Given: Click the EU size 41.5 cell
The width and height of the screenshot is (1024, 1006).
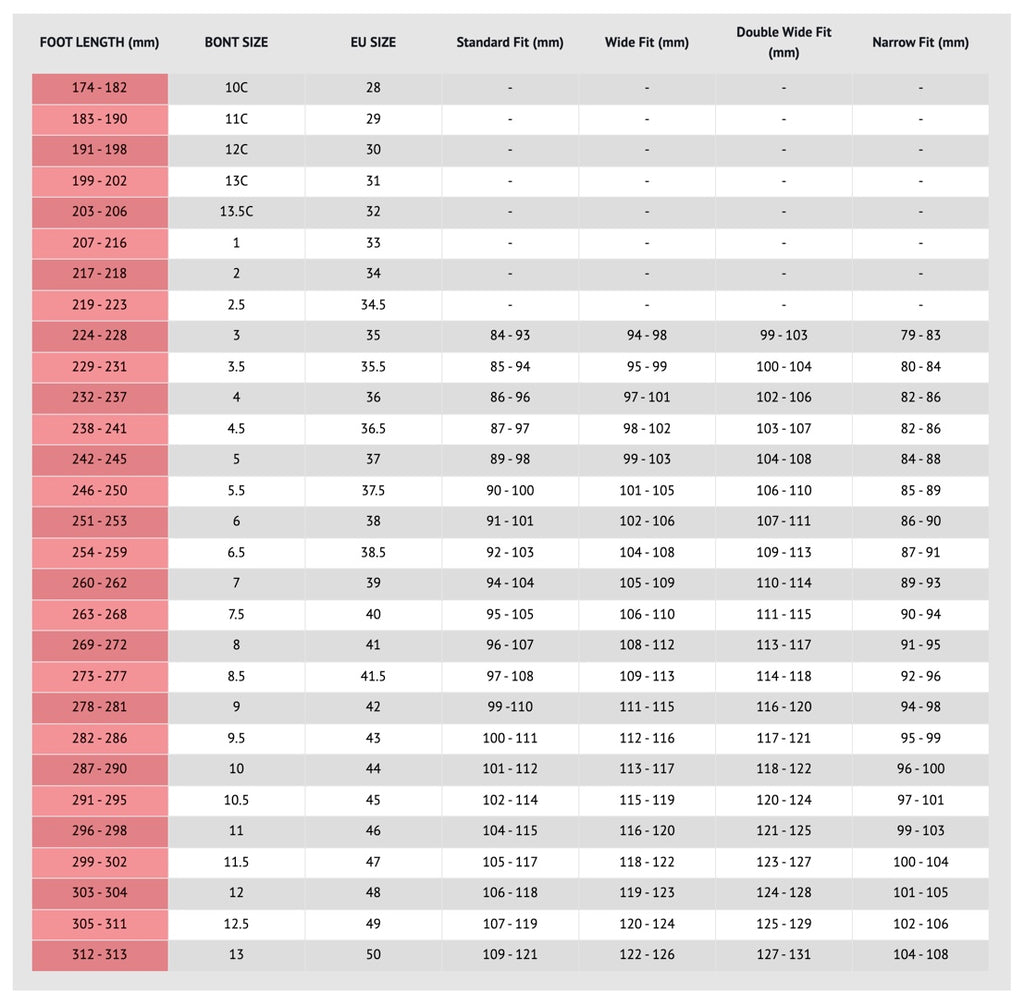Looking at the screenshot, I should [x=373, y=676].
